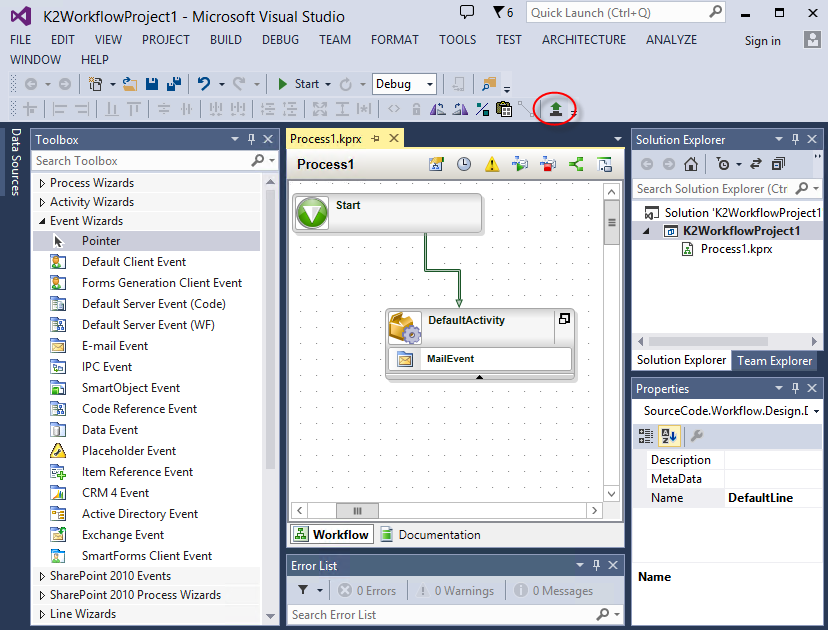828x630 pixels.
Task: Click the Sign in link
Action: pyautogui.click(x=763, y=41)
